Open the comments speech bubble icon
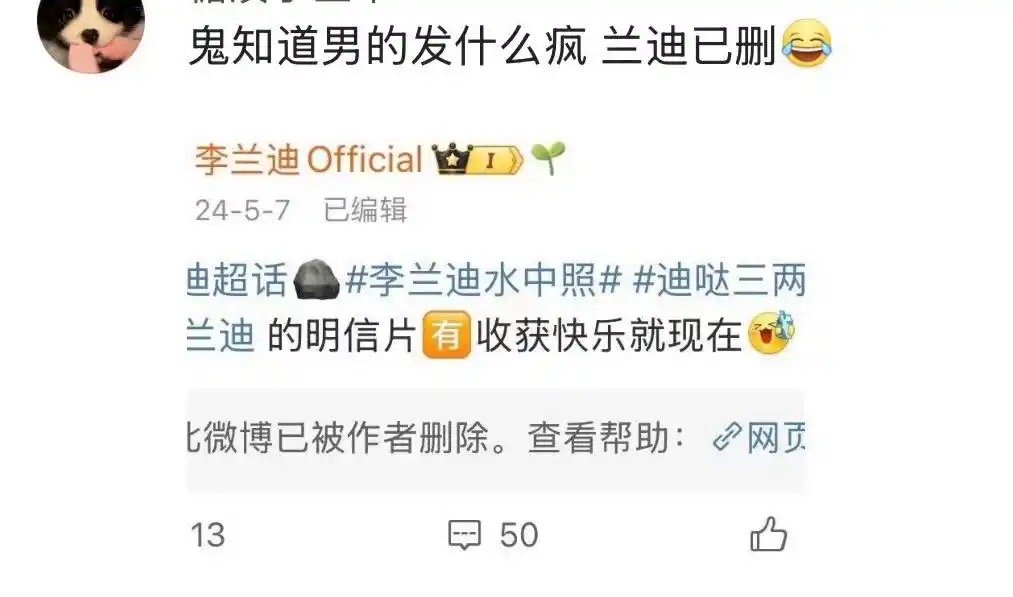Image resolution: width=1013 pixels, height=597 pixels. [465, 535]
